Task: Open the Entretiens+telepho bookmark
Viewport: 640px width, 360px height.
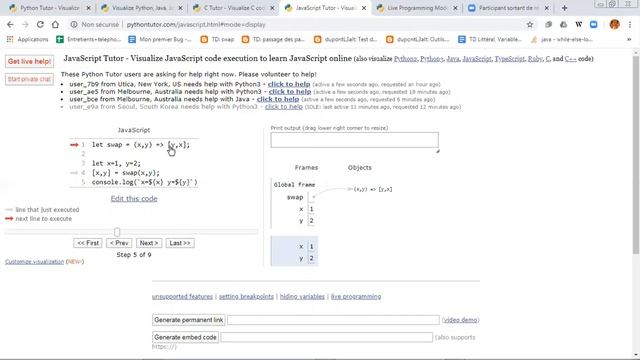Action: pos(89,40)
